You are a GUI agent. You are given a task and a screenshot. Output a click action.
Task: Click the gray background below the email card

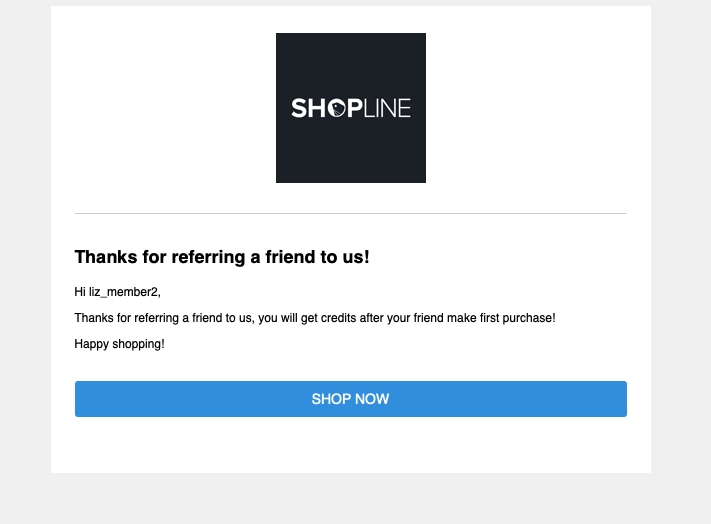click(351, 499)
